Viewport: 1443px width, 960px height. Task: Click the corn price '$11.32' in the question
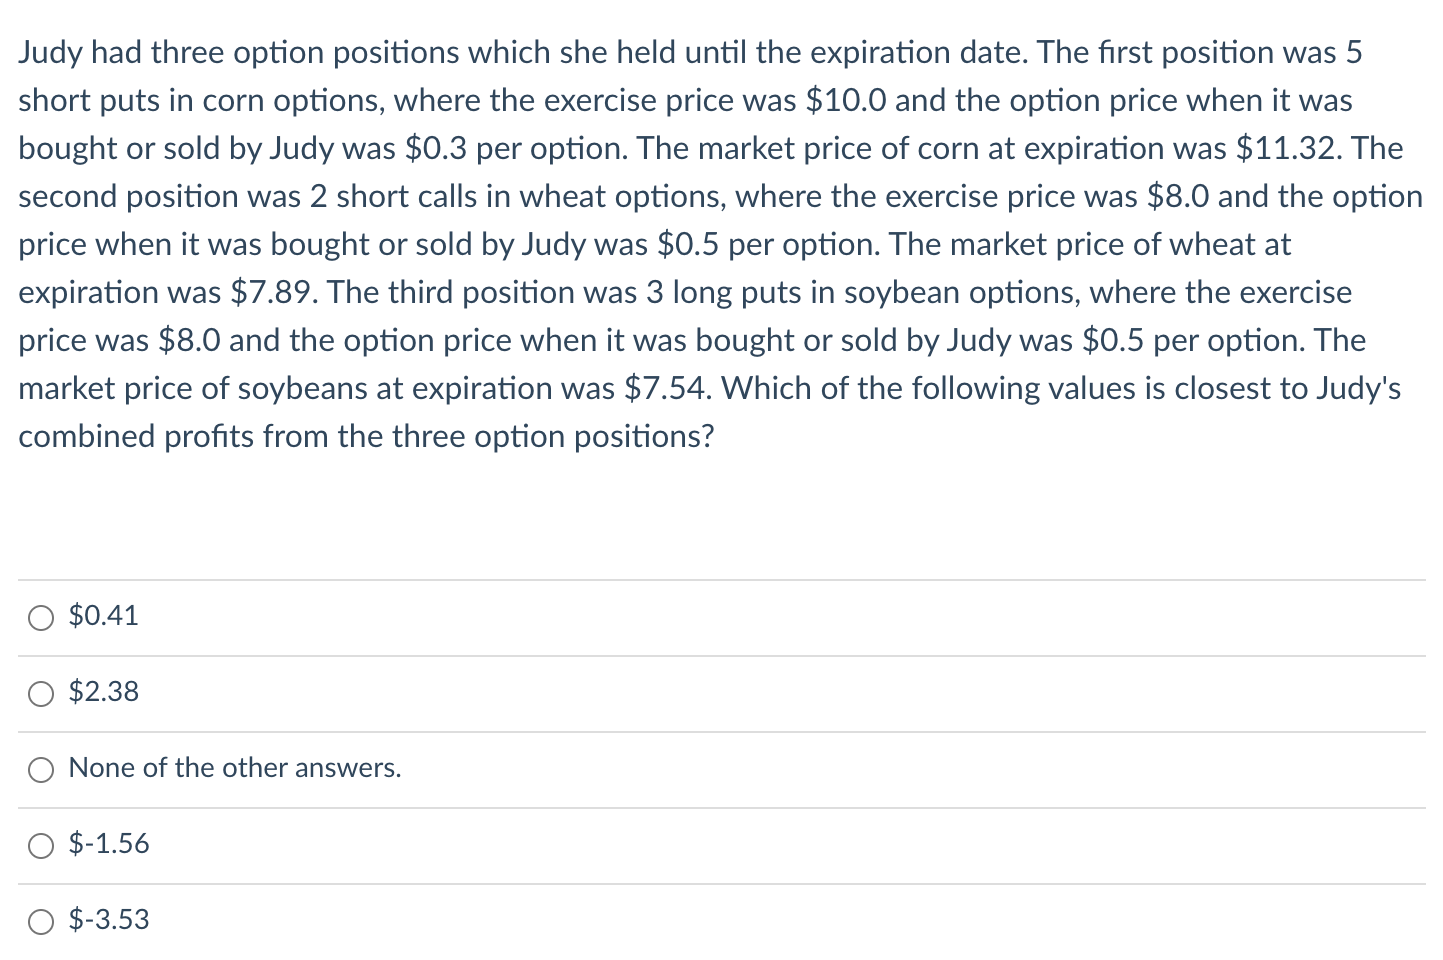(1285, 149)
